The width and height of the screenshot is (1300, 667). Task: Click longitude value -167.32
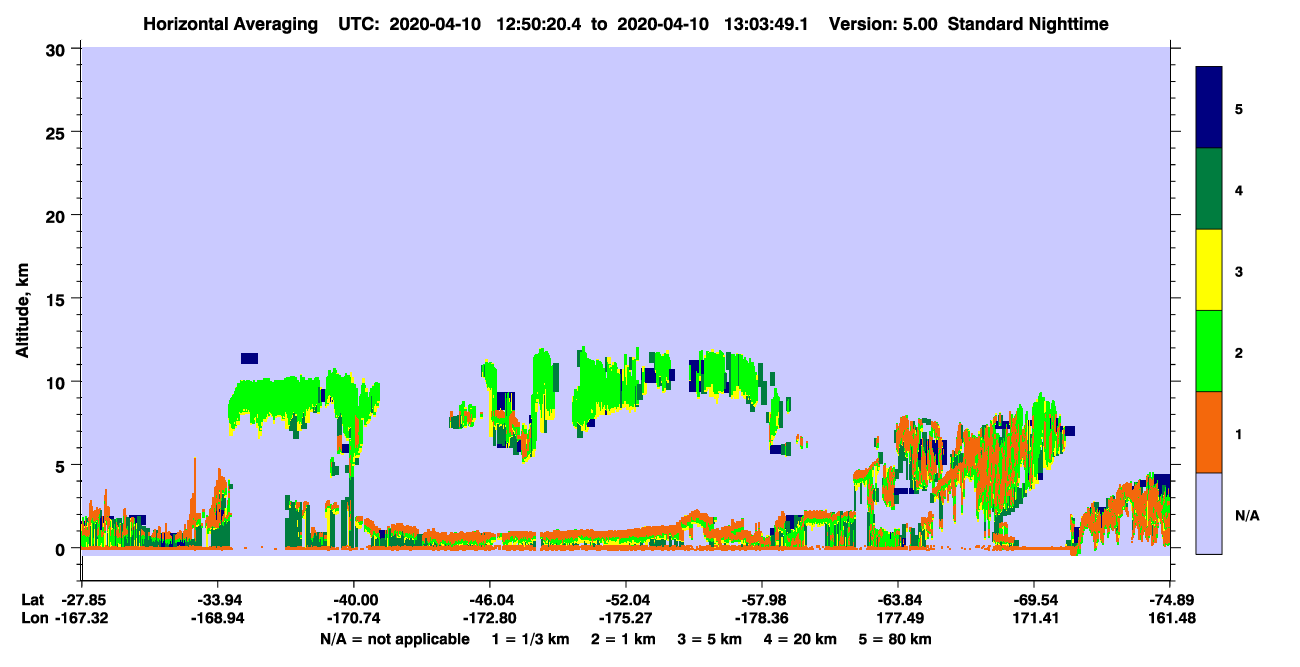tap(81, 619)
